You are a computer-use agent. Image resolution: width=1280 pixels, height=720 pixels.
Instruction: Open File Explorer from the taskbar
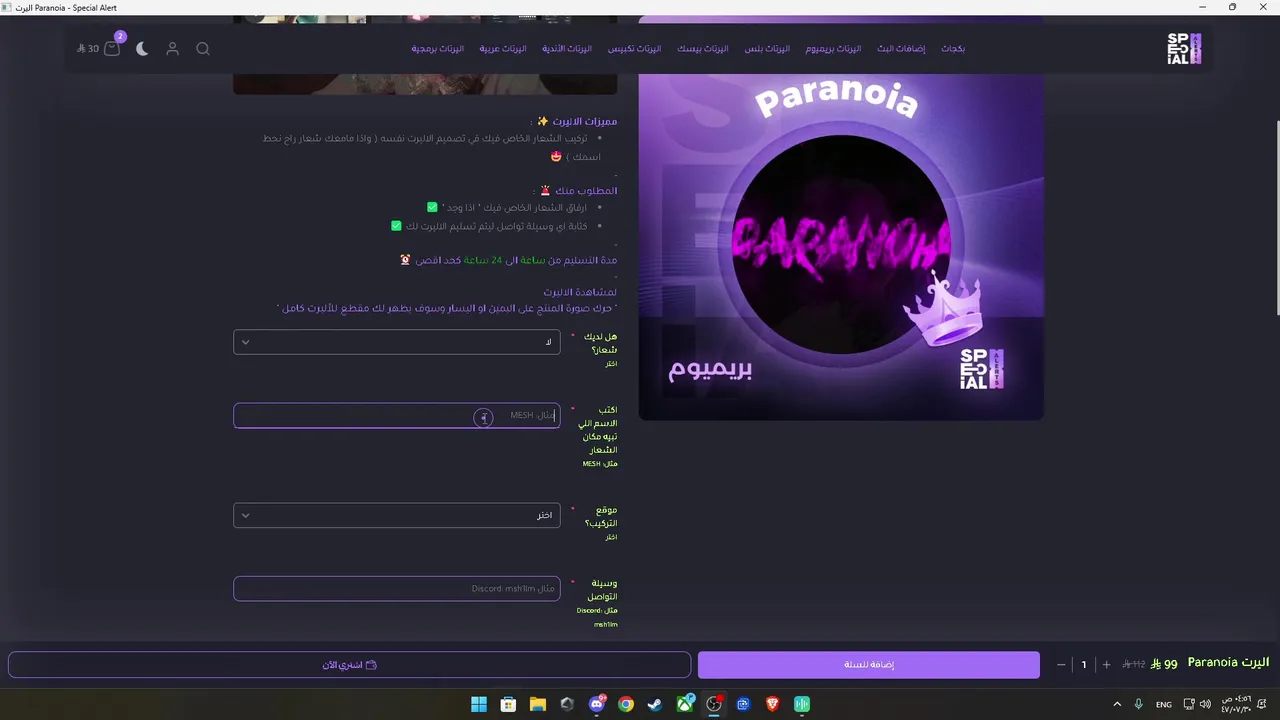coord(538,704)
